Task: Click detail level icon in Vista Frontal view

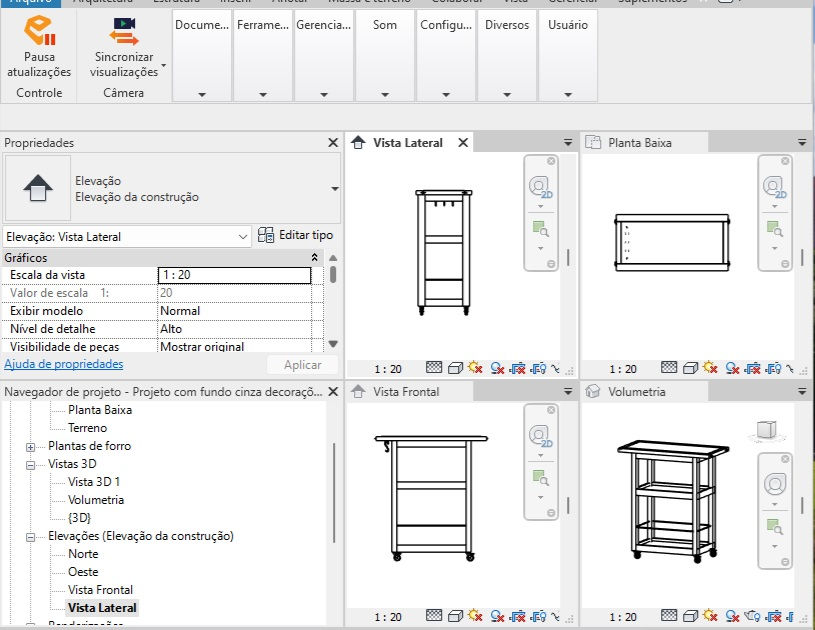Action: pyautogui.click(x=434, y=615)
